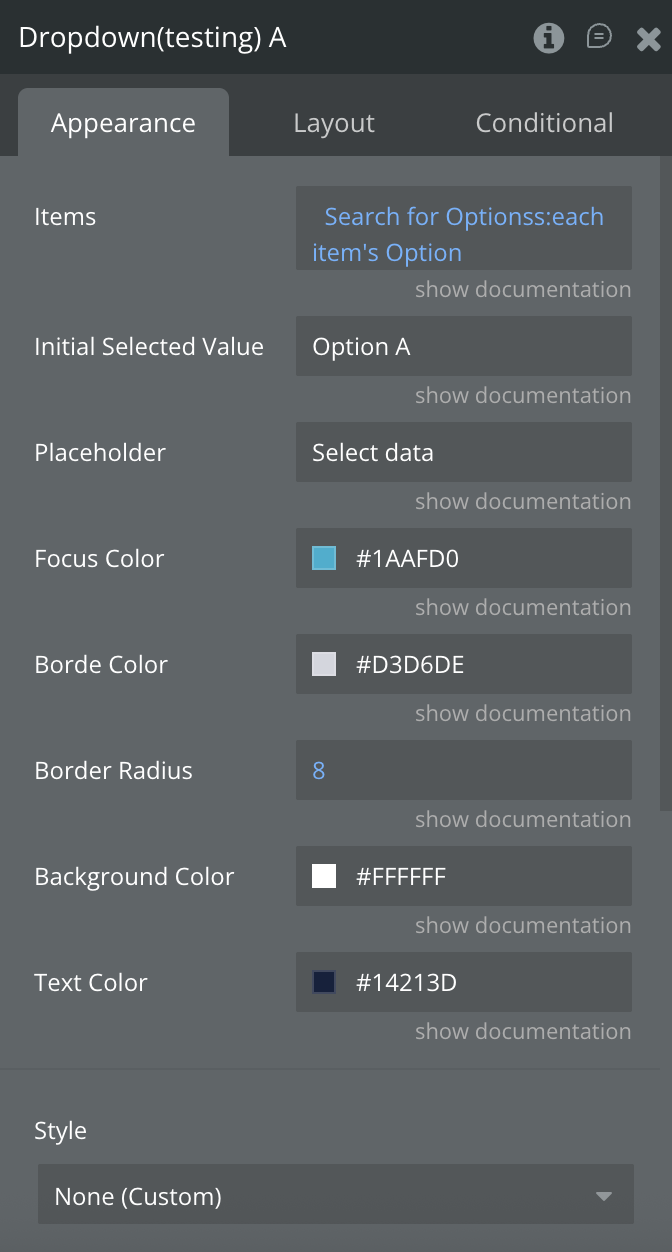Click the Initial Selected Value field
Image resolution: width=672 pixels, height=1252 pixels.
(463, 347)
